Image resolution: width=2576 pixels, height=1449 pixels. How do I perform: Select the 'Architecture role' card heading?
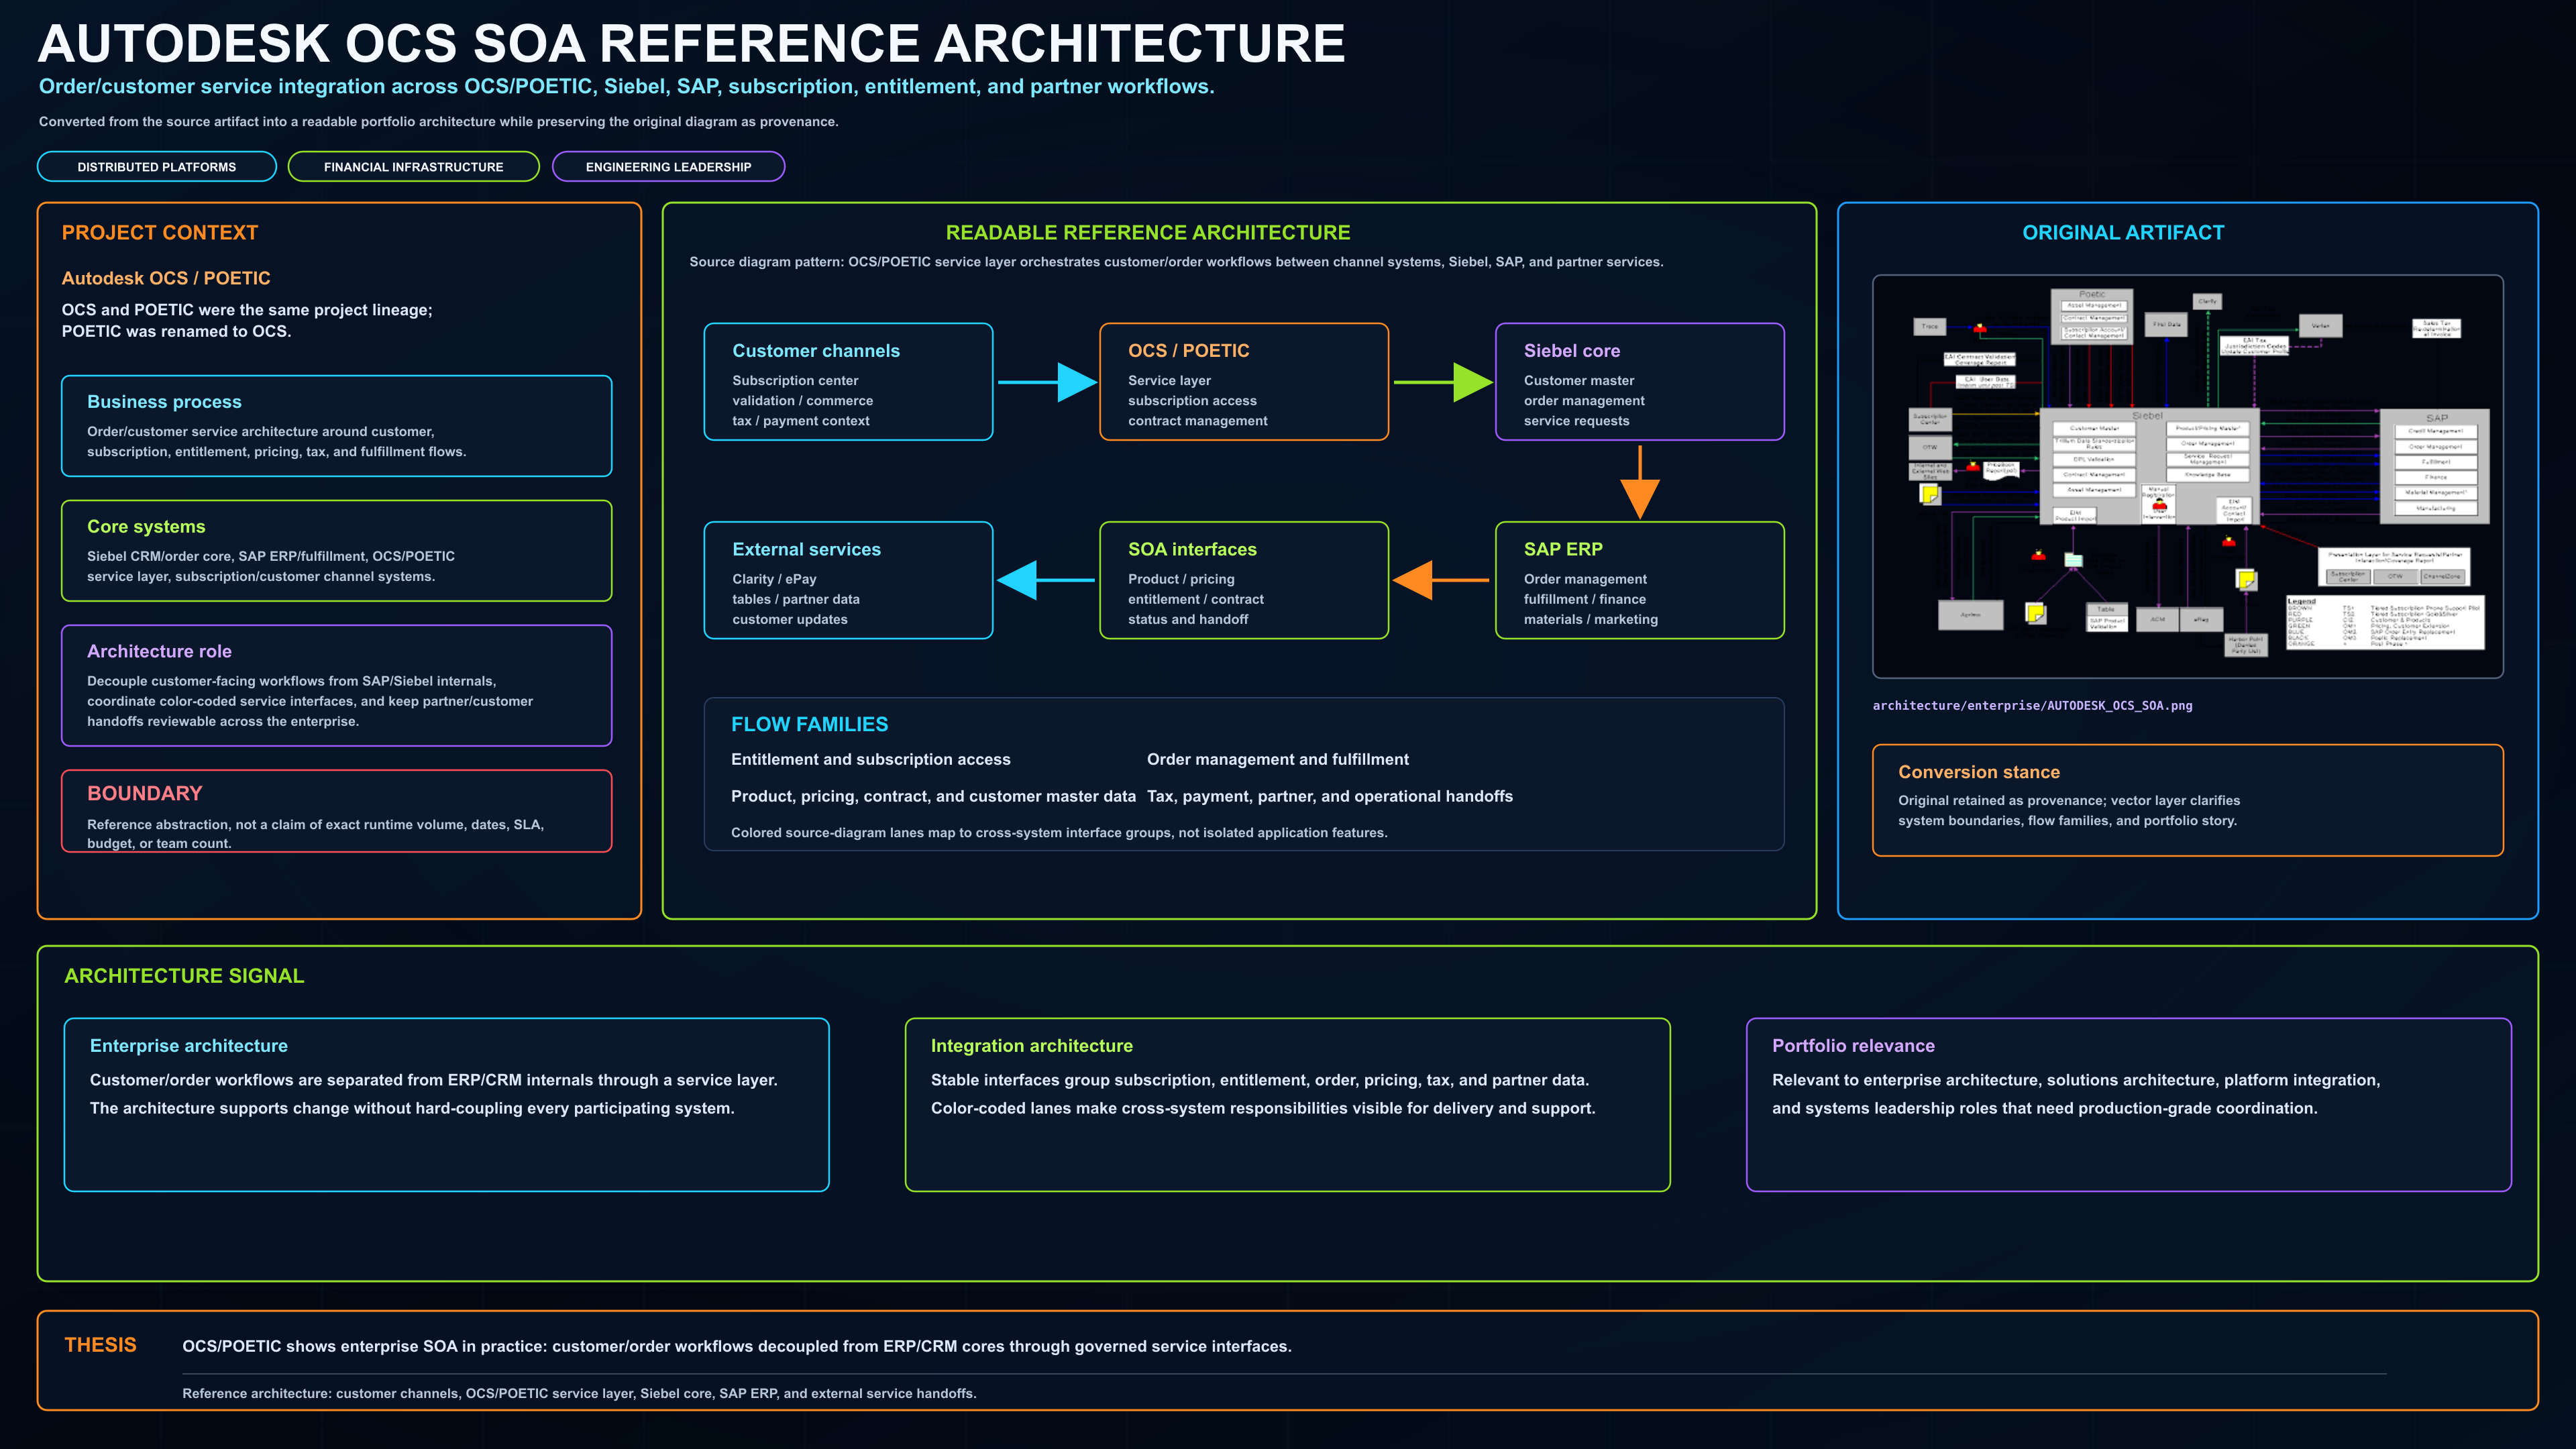[x=159, y=652]
